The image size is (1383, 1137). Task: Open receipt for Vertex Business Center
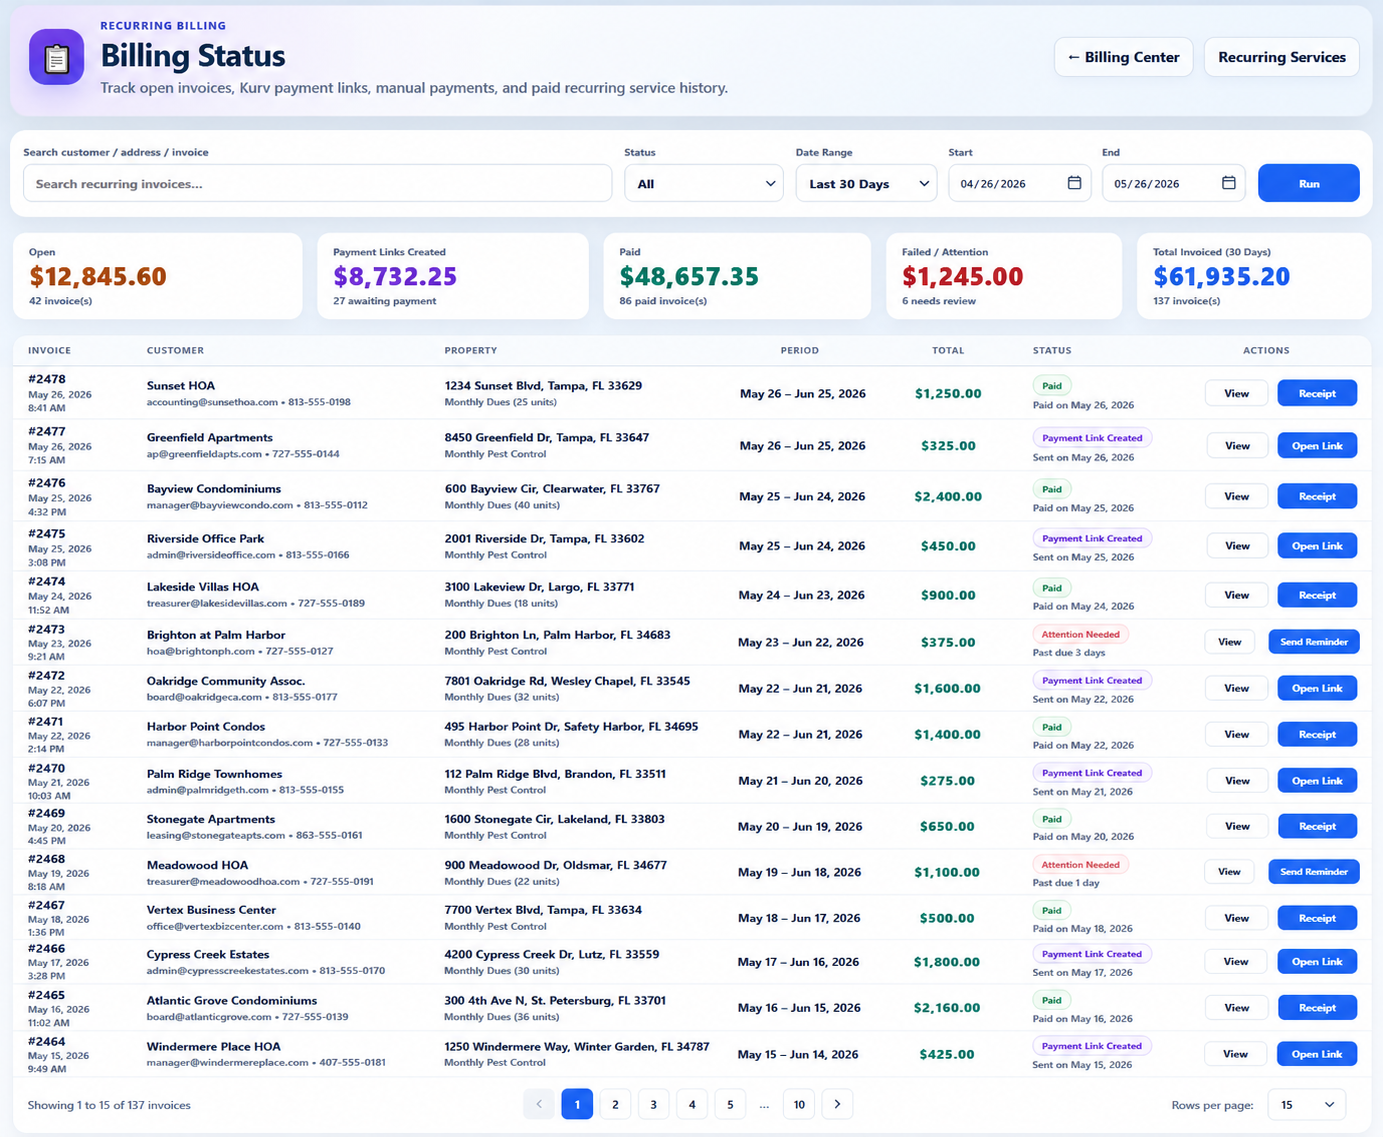click(1317, 918)
